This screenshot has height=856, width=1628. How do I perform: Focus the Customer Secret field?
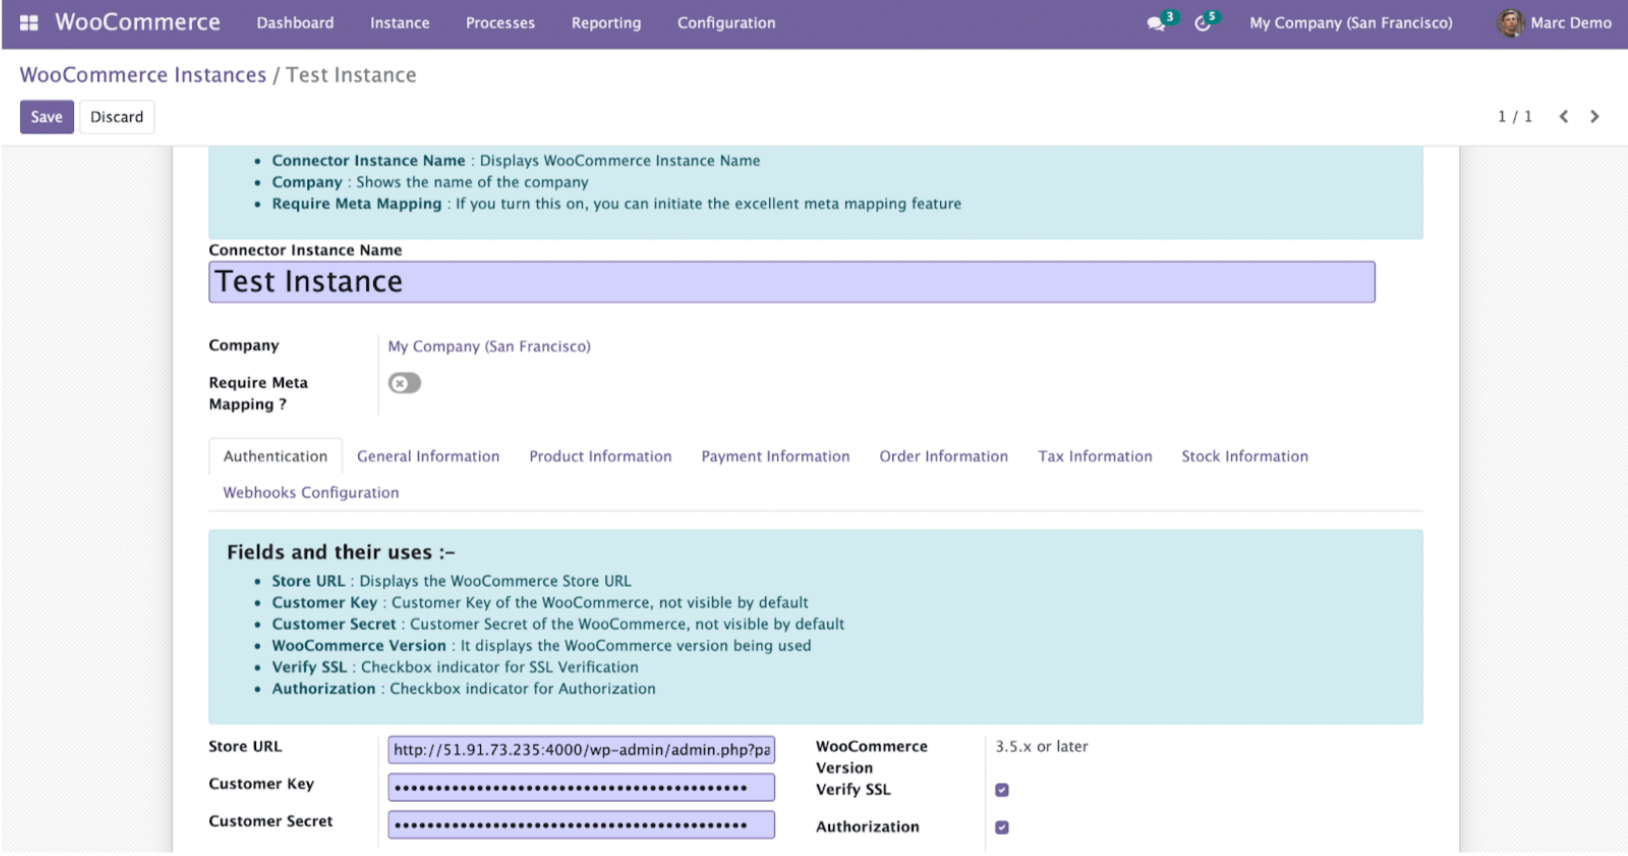581,825
